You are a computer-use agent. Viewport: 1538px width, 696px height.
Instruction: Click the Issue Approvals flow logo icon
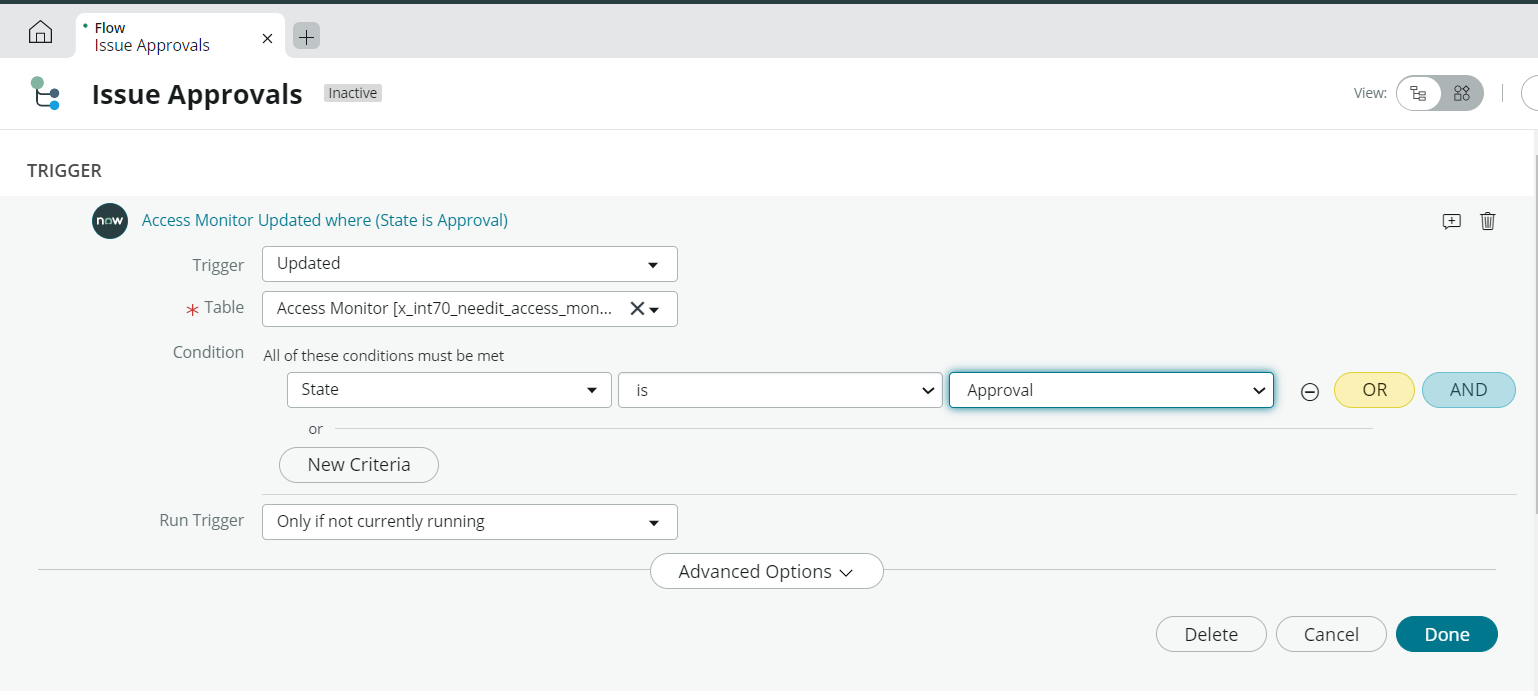[46, 93]
